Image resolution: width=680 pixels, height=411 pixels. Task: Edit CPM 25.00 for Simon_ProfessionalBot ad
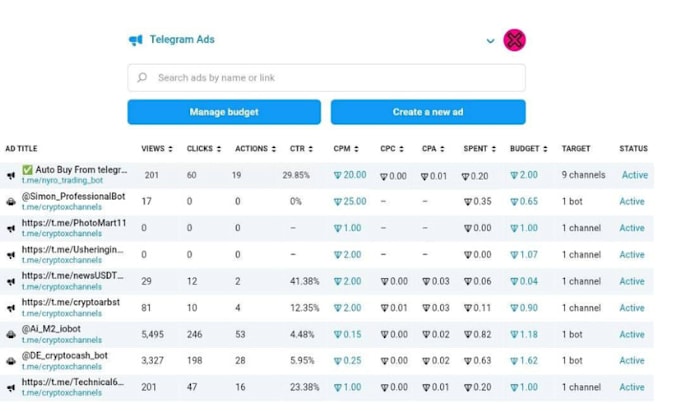tap(350, 202)
